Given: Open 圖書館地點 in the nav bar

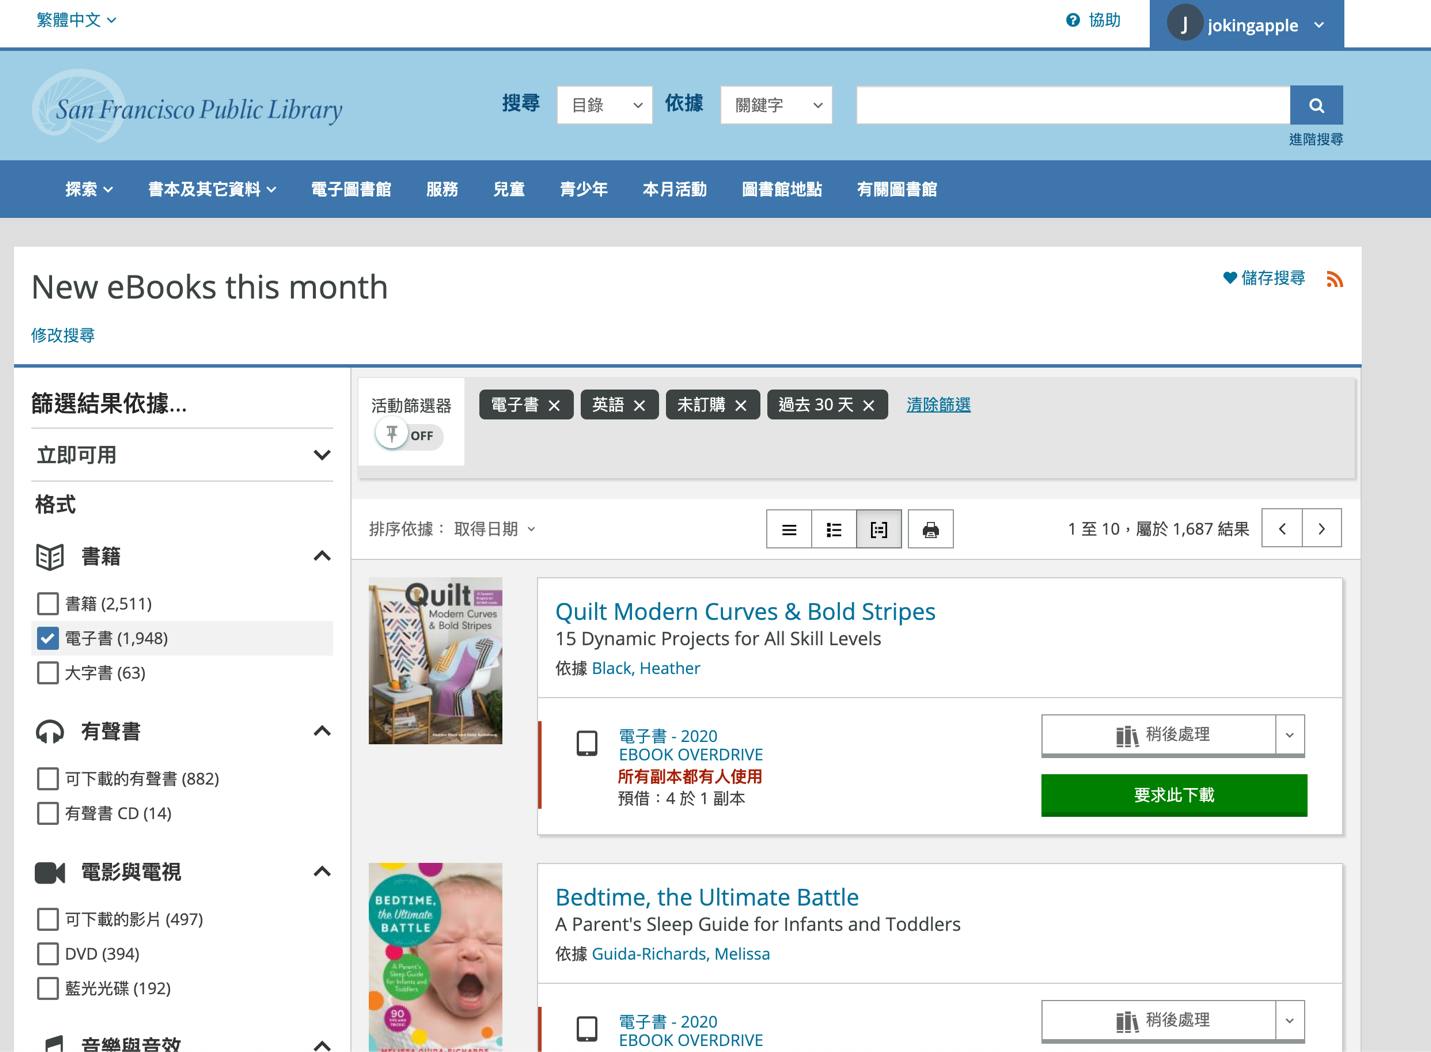Looking at the screenshot, I should [x=782, y=189].
